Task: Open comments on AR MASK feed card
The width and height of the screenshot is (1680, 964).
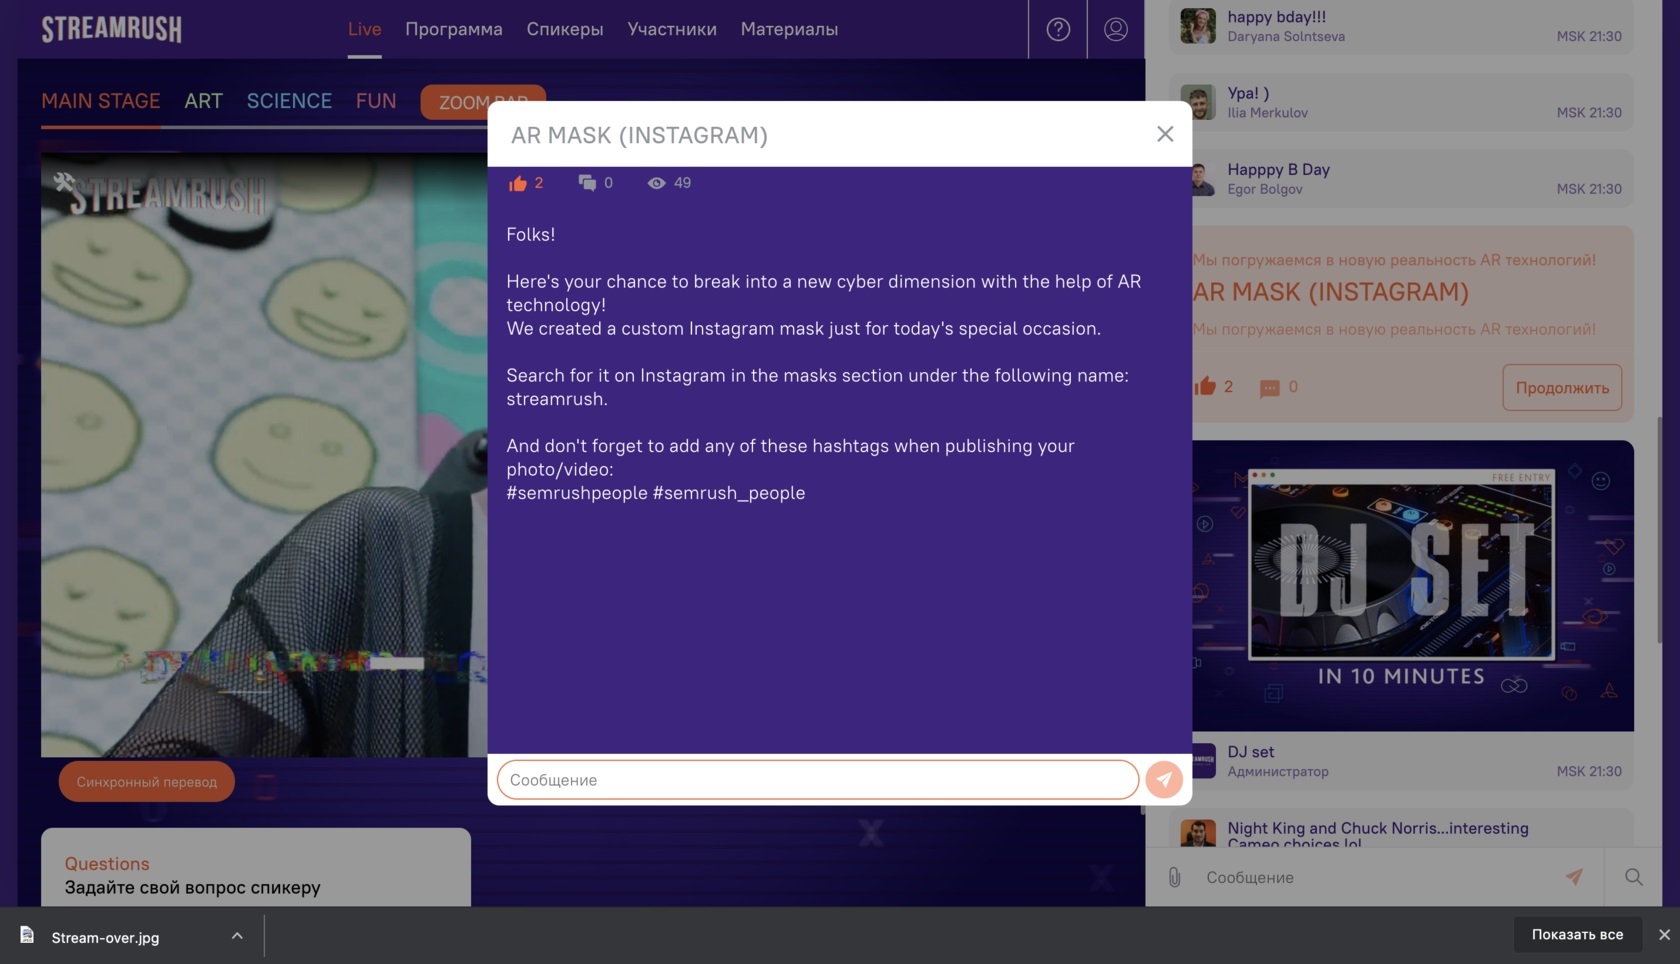Action: coord(1269,388)
